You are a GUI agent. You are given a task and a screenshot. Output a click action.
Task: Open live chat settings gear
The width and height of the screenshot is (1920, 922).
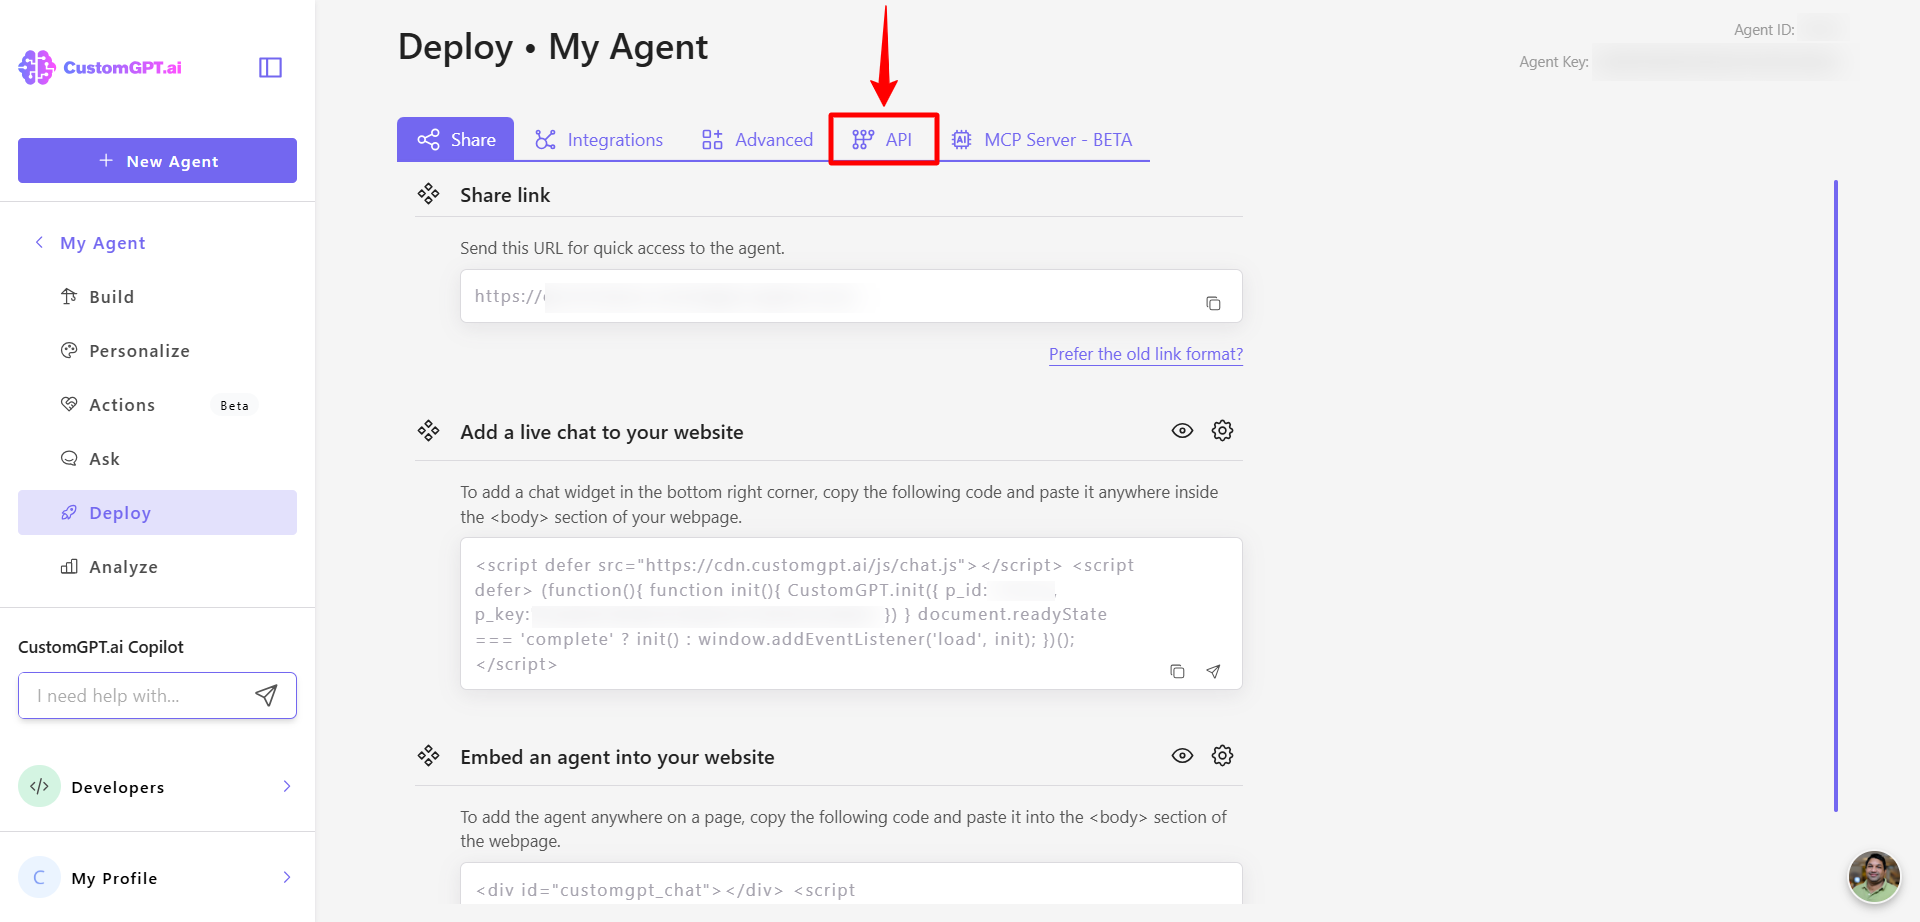click(1222, 431)
